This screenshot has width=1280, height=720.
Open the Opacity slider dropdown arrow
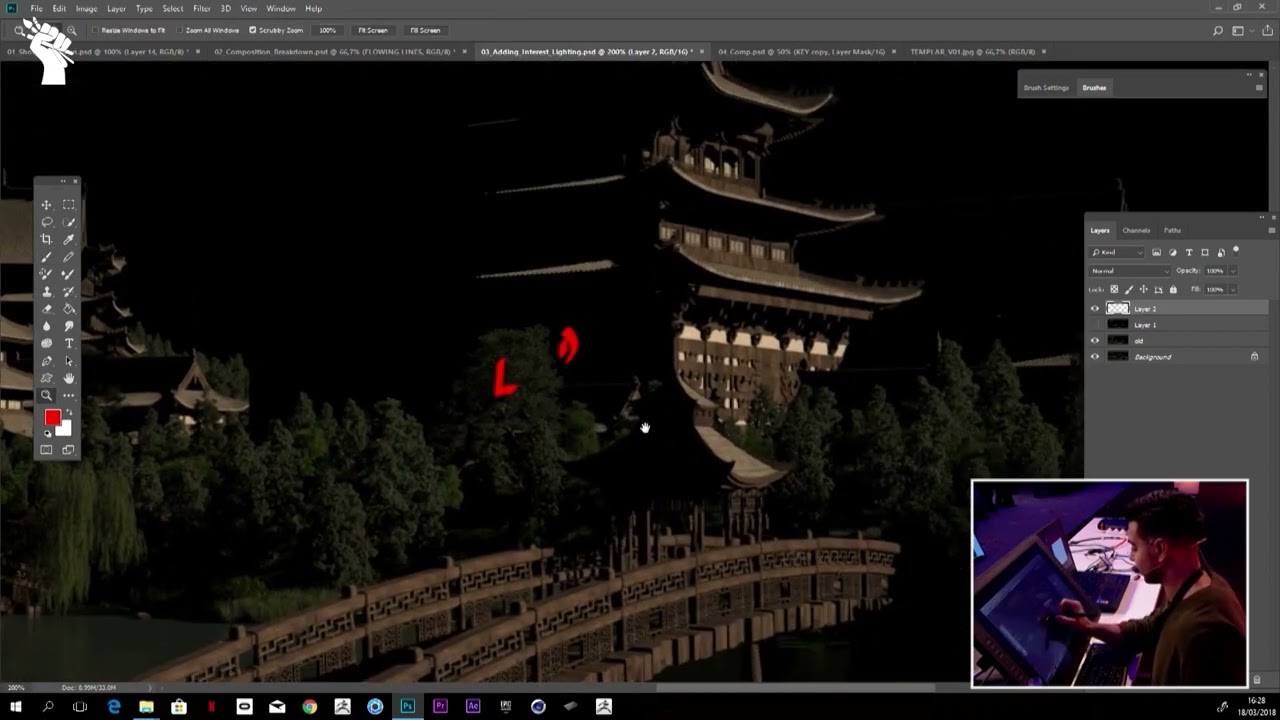point(1232,271)
